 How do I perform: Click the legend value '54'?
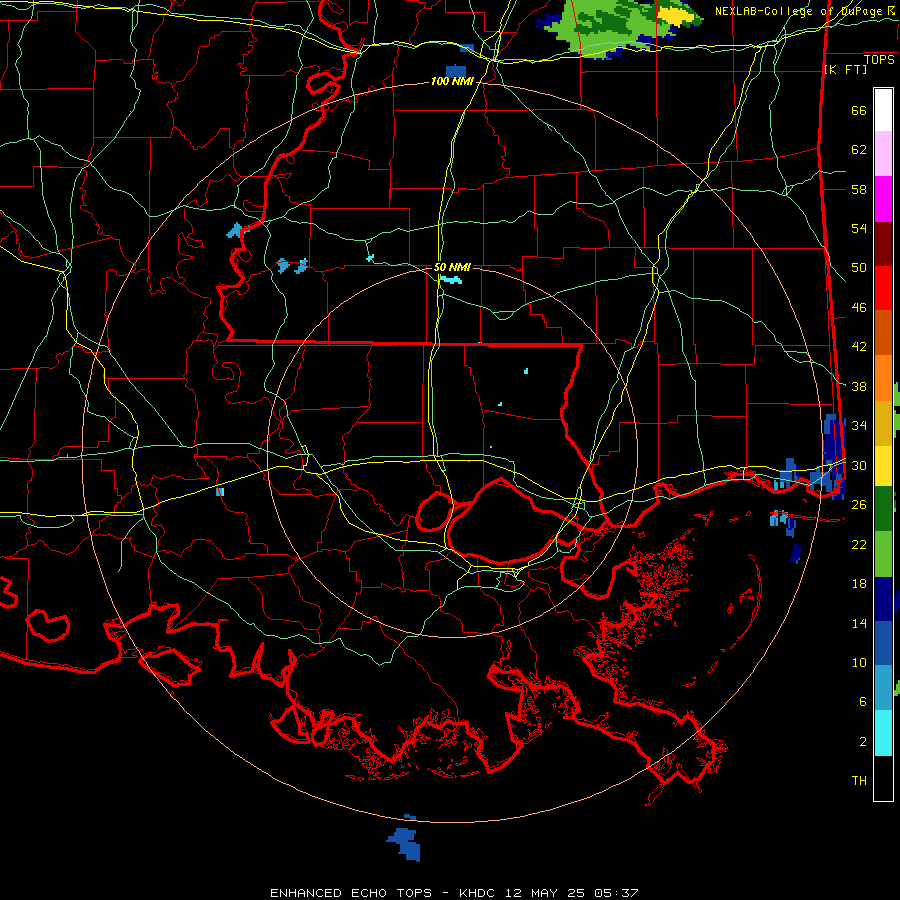pyautogui.click(x=859, y=228)
